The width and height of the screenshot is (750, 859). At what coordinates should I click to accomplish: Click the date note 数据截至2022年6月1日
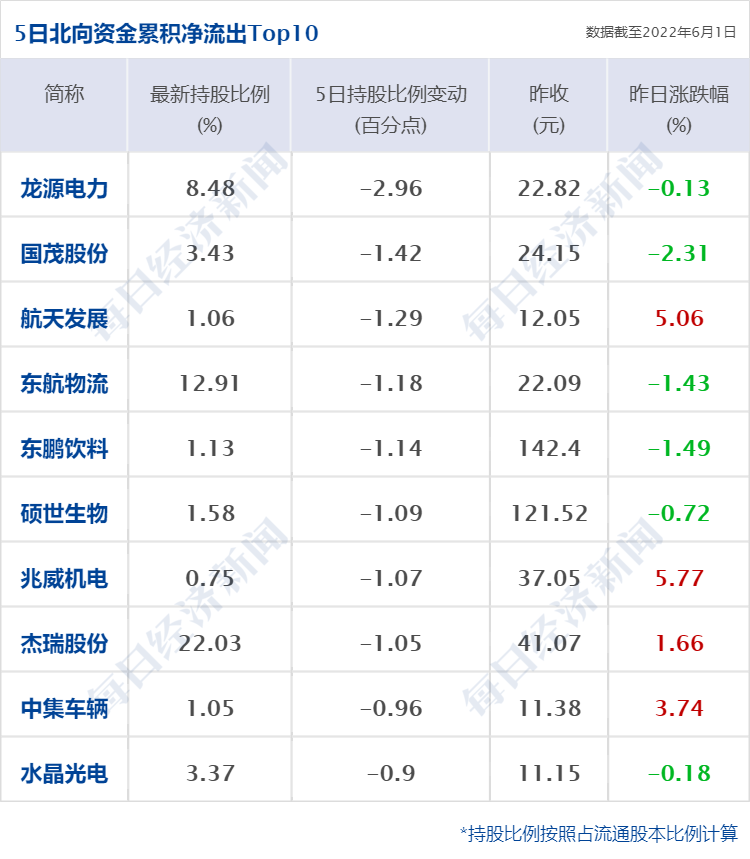[x=661, y=32]
